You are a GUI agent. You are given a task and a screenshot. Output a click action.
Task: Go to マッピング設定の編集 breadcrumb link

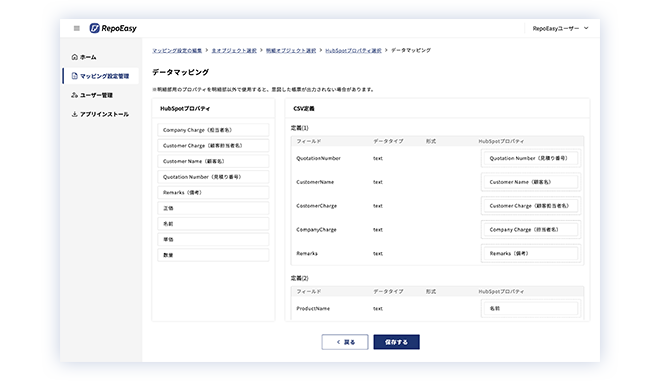click(x=177, y=51)
